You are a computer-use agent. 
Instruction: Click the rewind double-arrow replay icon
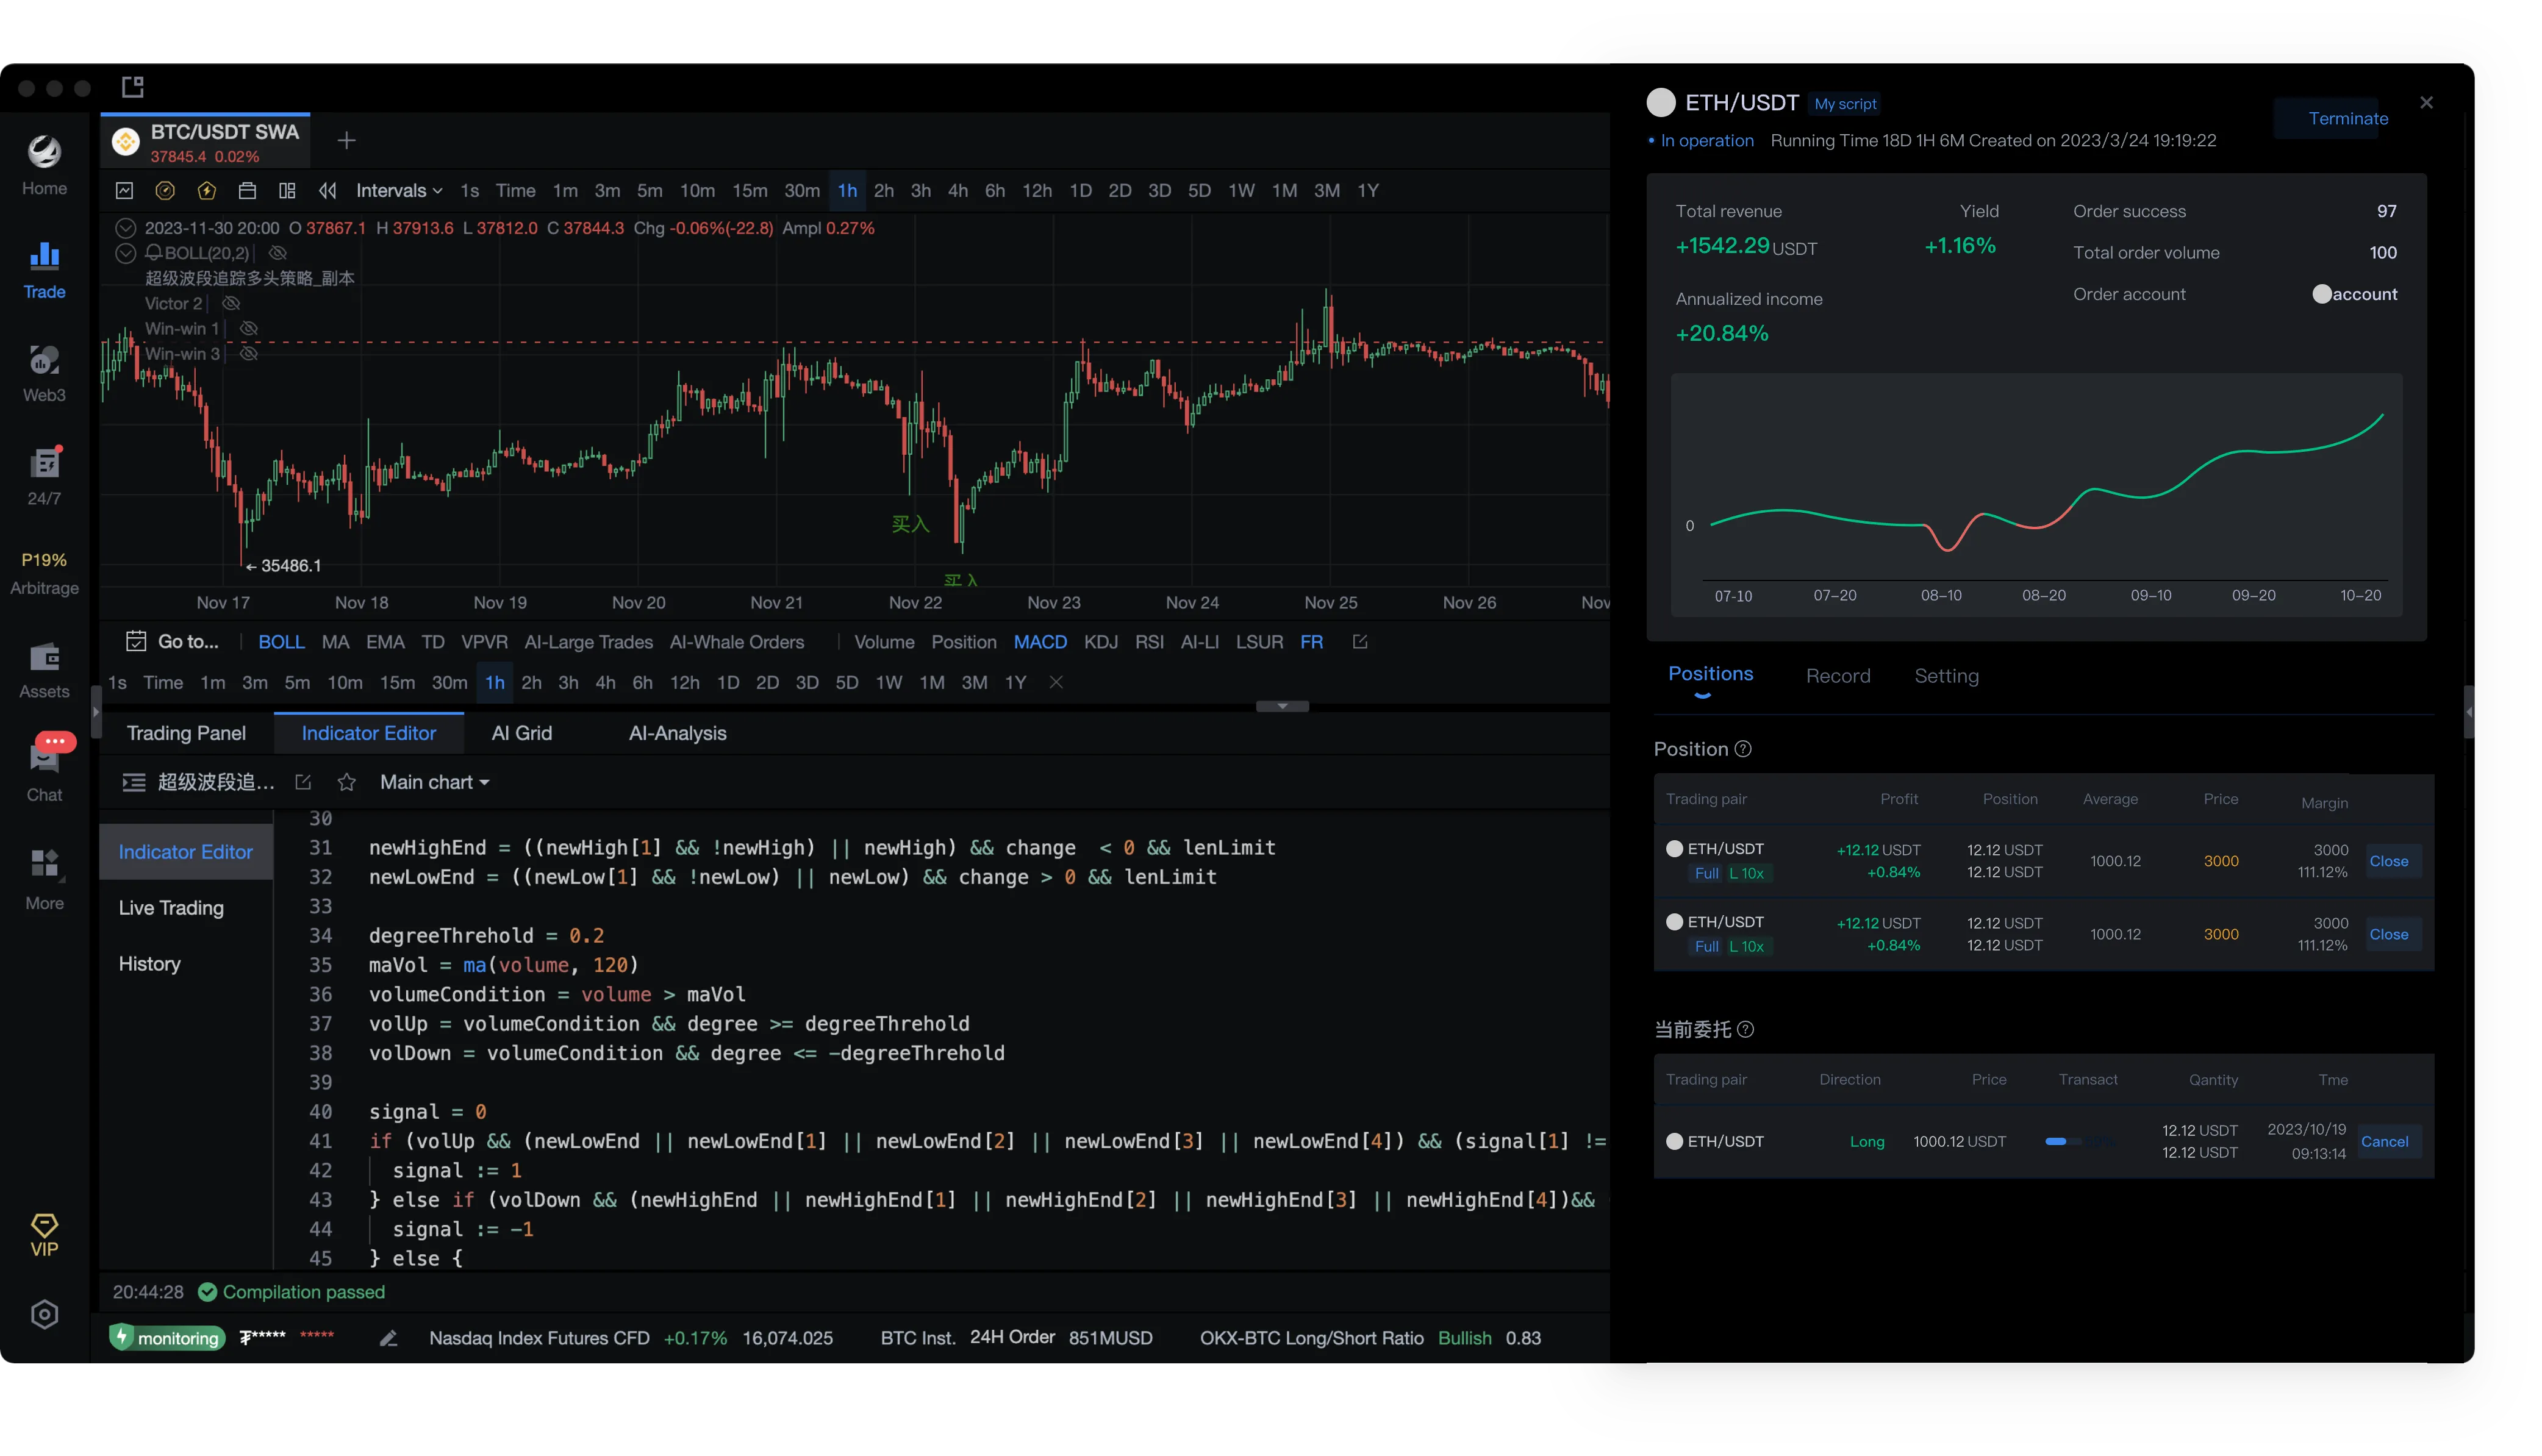(x=327, y=191)
